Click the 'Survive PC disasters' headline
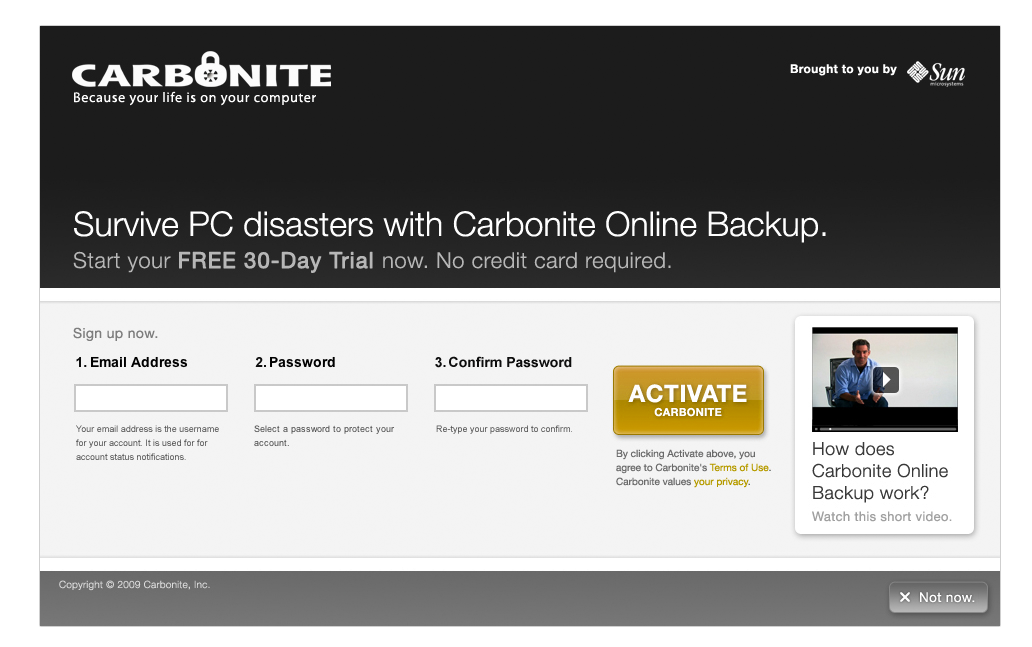Screen dimensions: 1032x647 (x=450, y=224)
